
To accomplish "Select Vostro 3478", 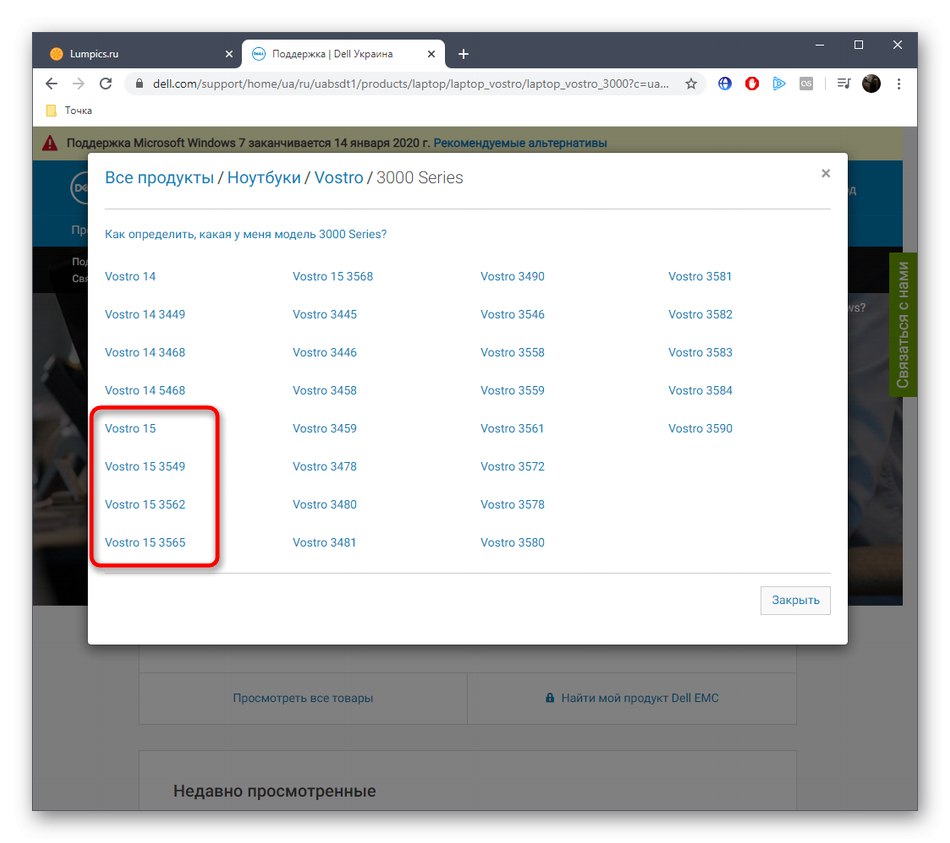I will pyautogui.click(x=325, y=467).
